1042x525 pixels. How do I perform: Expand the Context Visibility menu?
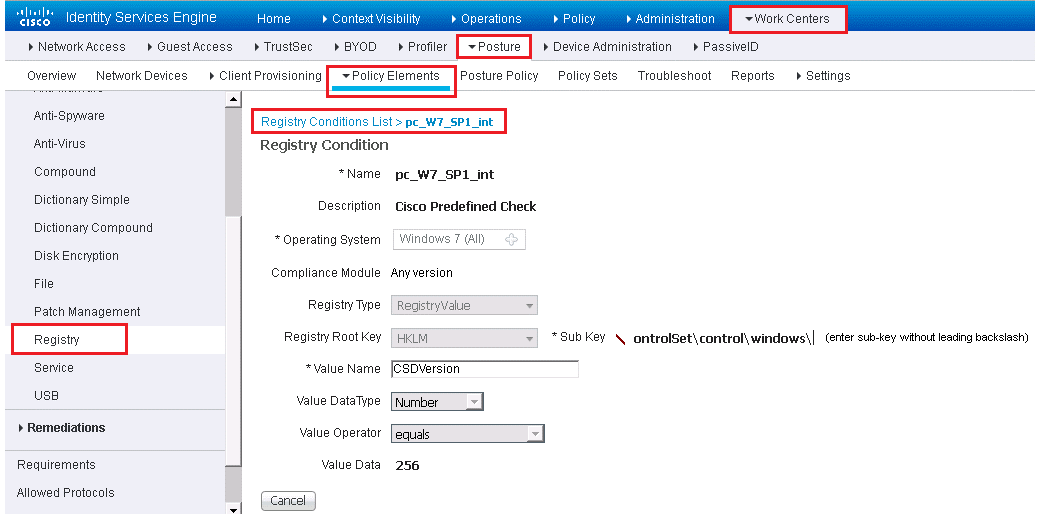[x=371, y=19]
